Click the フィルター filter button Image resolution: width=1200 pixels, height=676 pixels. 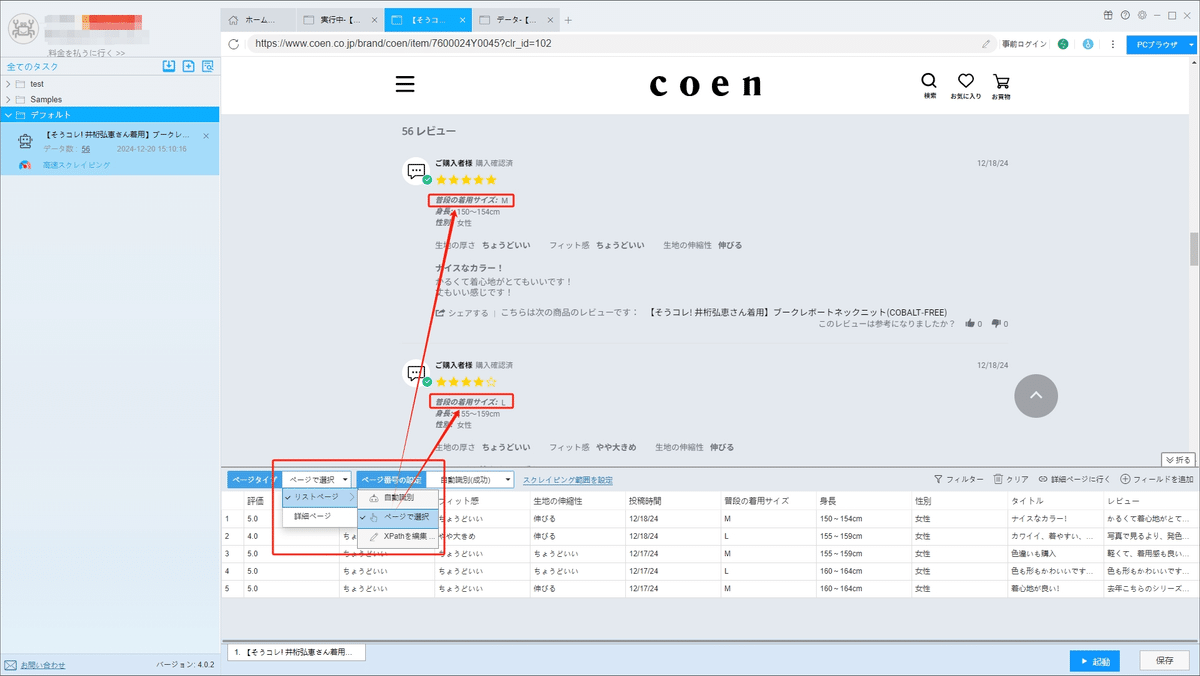tap(958, 480)
